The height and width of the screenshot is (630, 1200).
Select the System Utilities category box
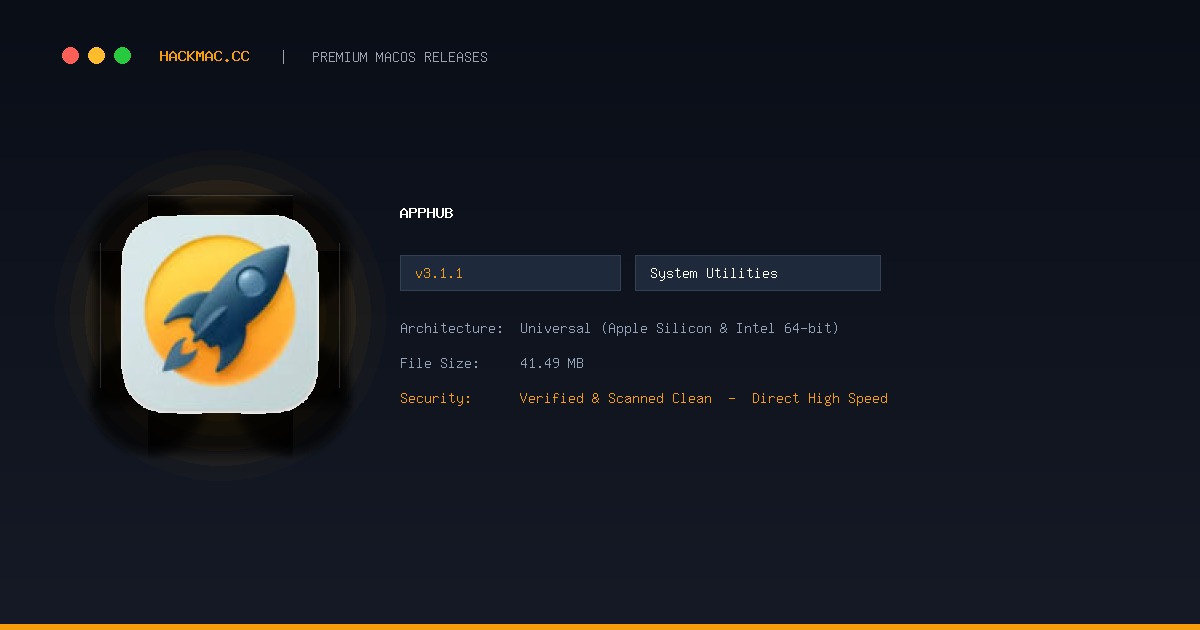click(758, 273)
